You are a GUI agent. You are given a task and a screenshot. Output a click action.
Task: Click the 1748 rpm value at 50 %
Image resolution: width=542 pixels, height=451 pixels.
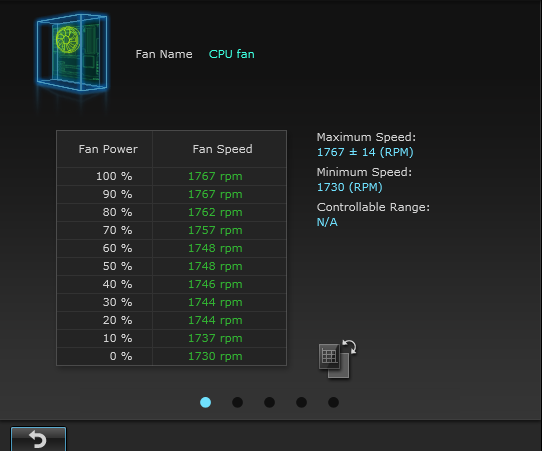click(x=215, y=266)
